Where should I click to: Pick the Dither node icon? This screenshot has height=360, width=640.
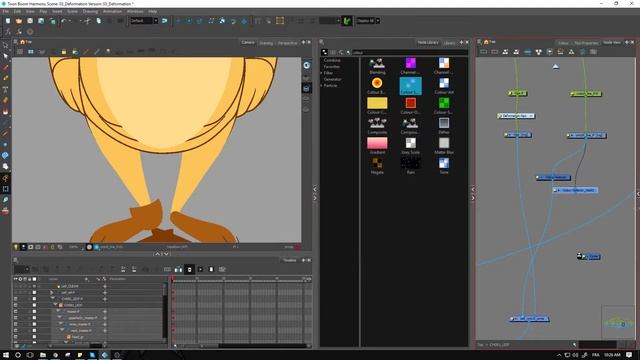click(444, 123)
